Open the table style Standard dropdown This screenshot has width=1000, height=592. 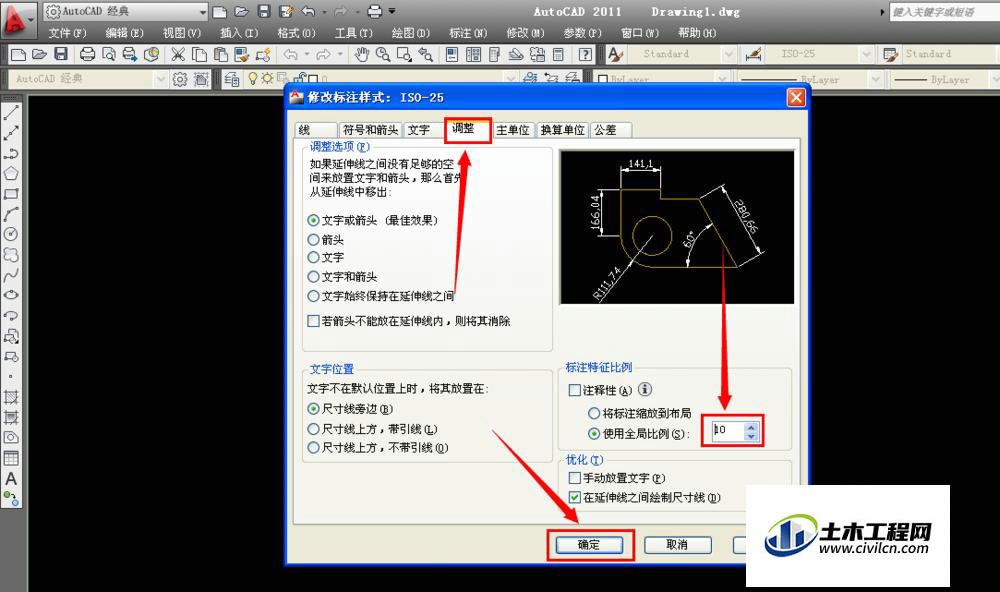pyautogui.click(x=950, y=54)
